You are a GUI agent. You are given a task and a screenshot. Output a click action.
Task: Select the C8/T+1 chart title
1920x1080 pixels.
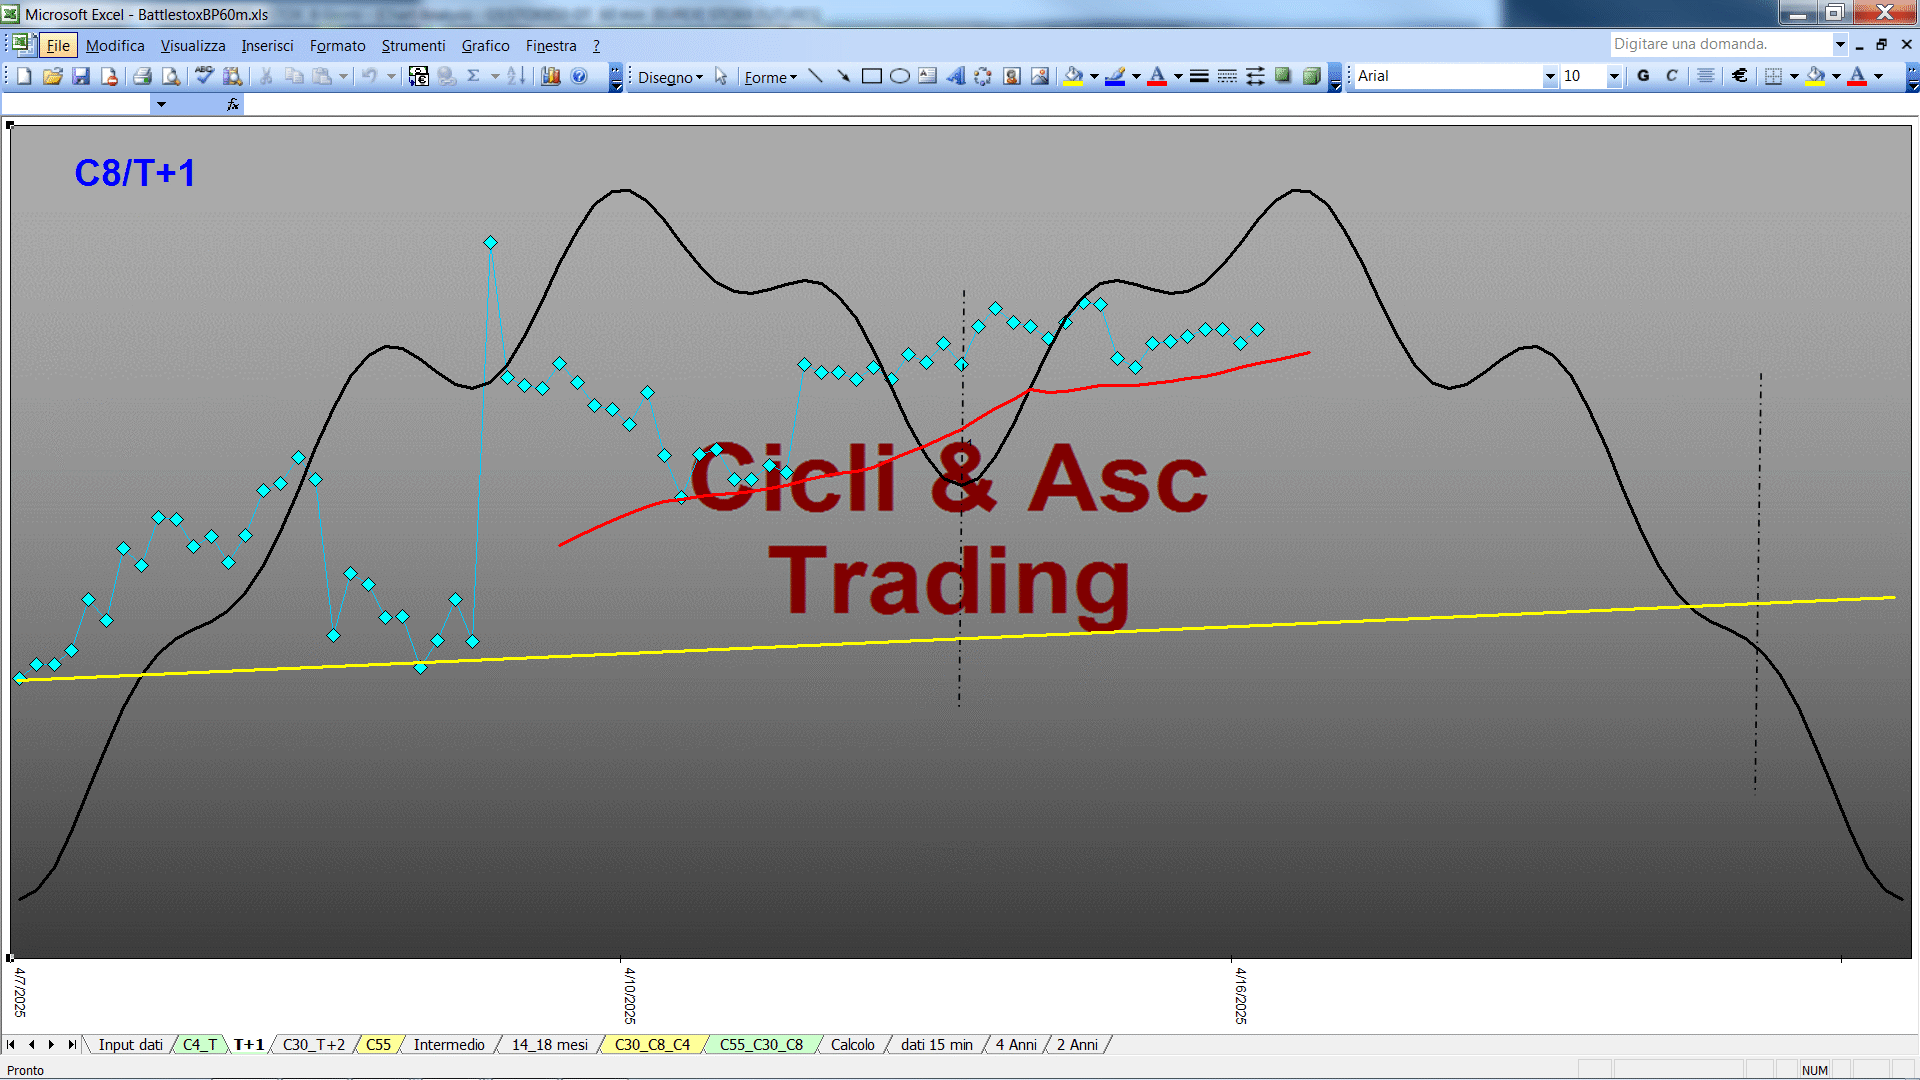[x=134, y=173]
